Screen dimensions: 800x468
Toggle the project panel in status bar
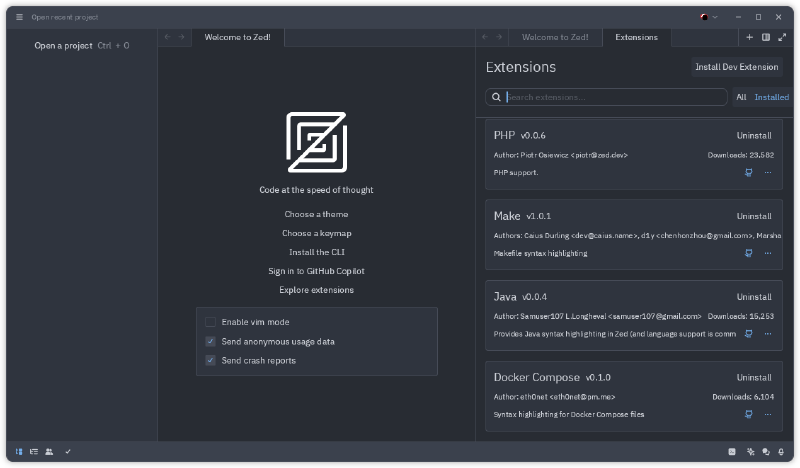click(x=19, y=452)
